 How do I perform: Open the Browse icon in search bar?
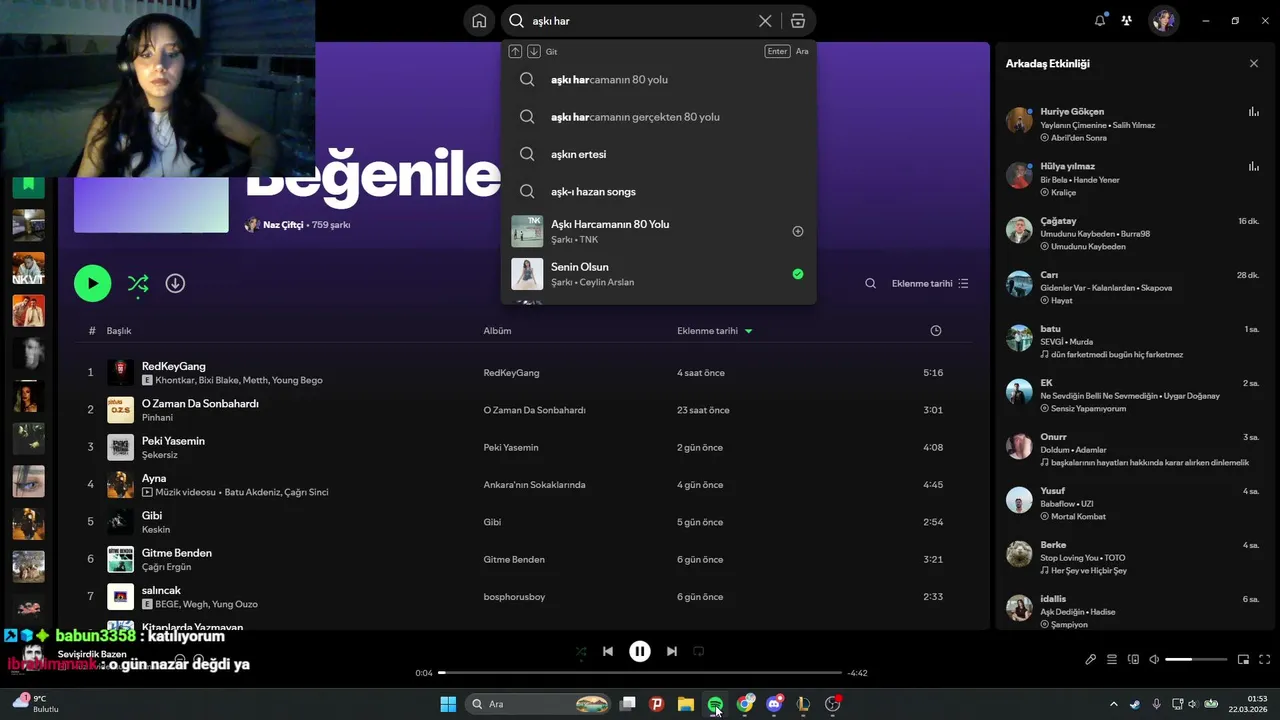tap(797, 21)
